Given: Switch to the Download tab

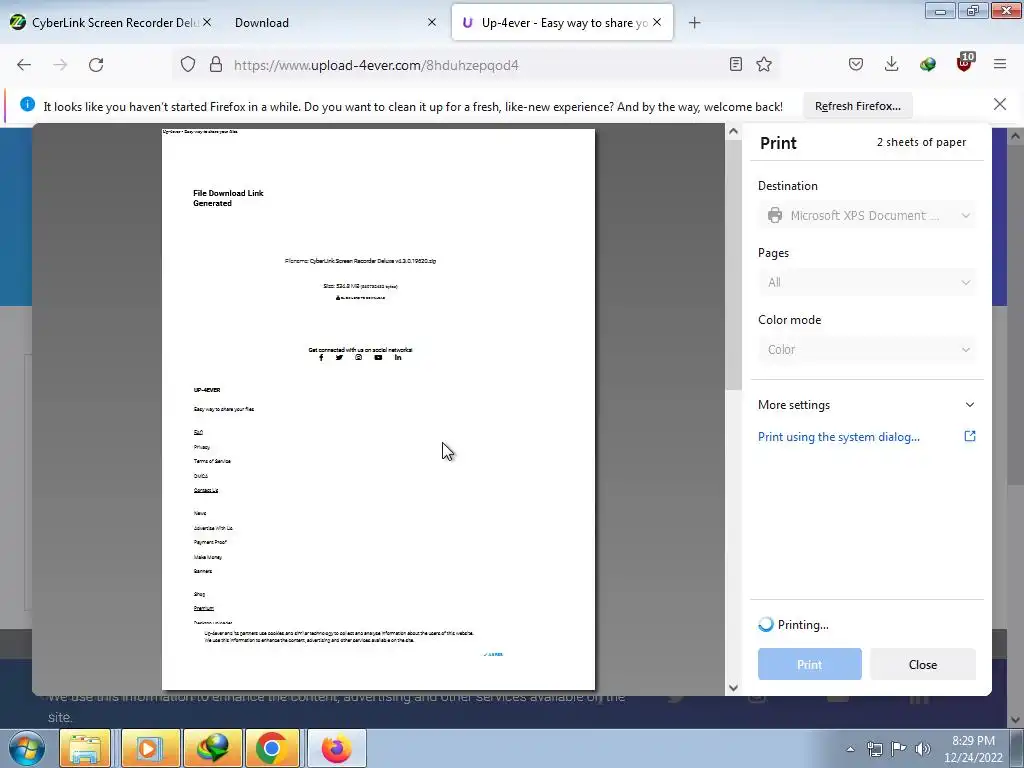Looking at the screenshot, I should coord(336,23).
